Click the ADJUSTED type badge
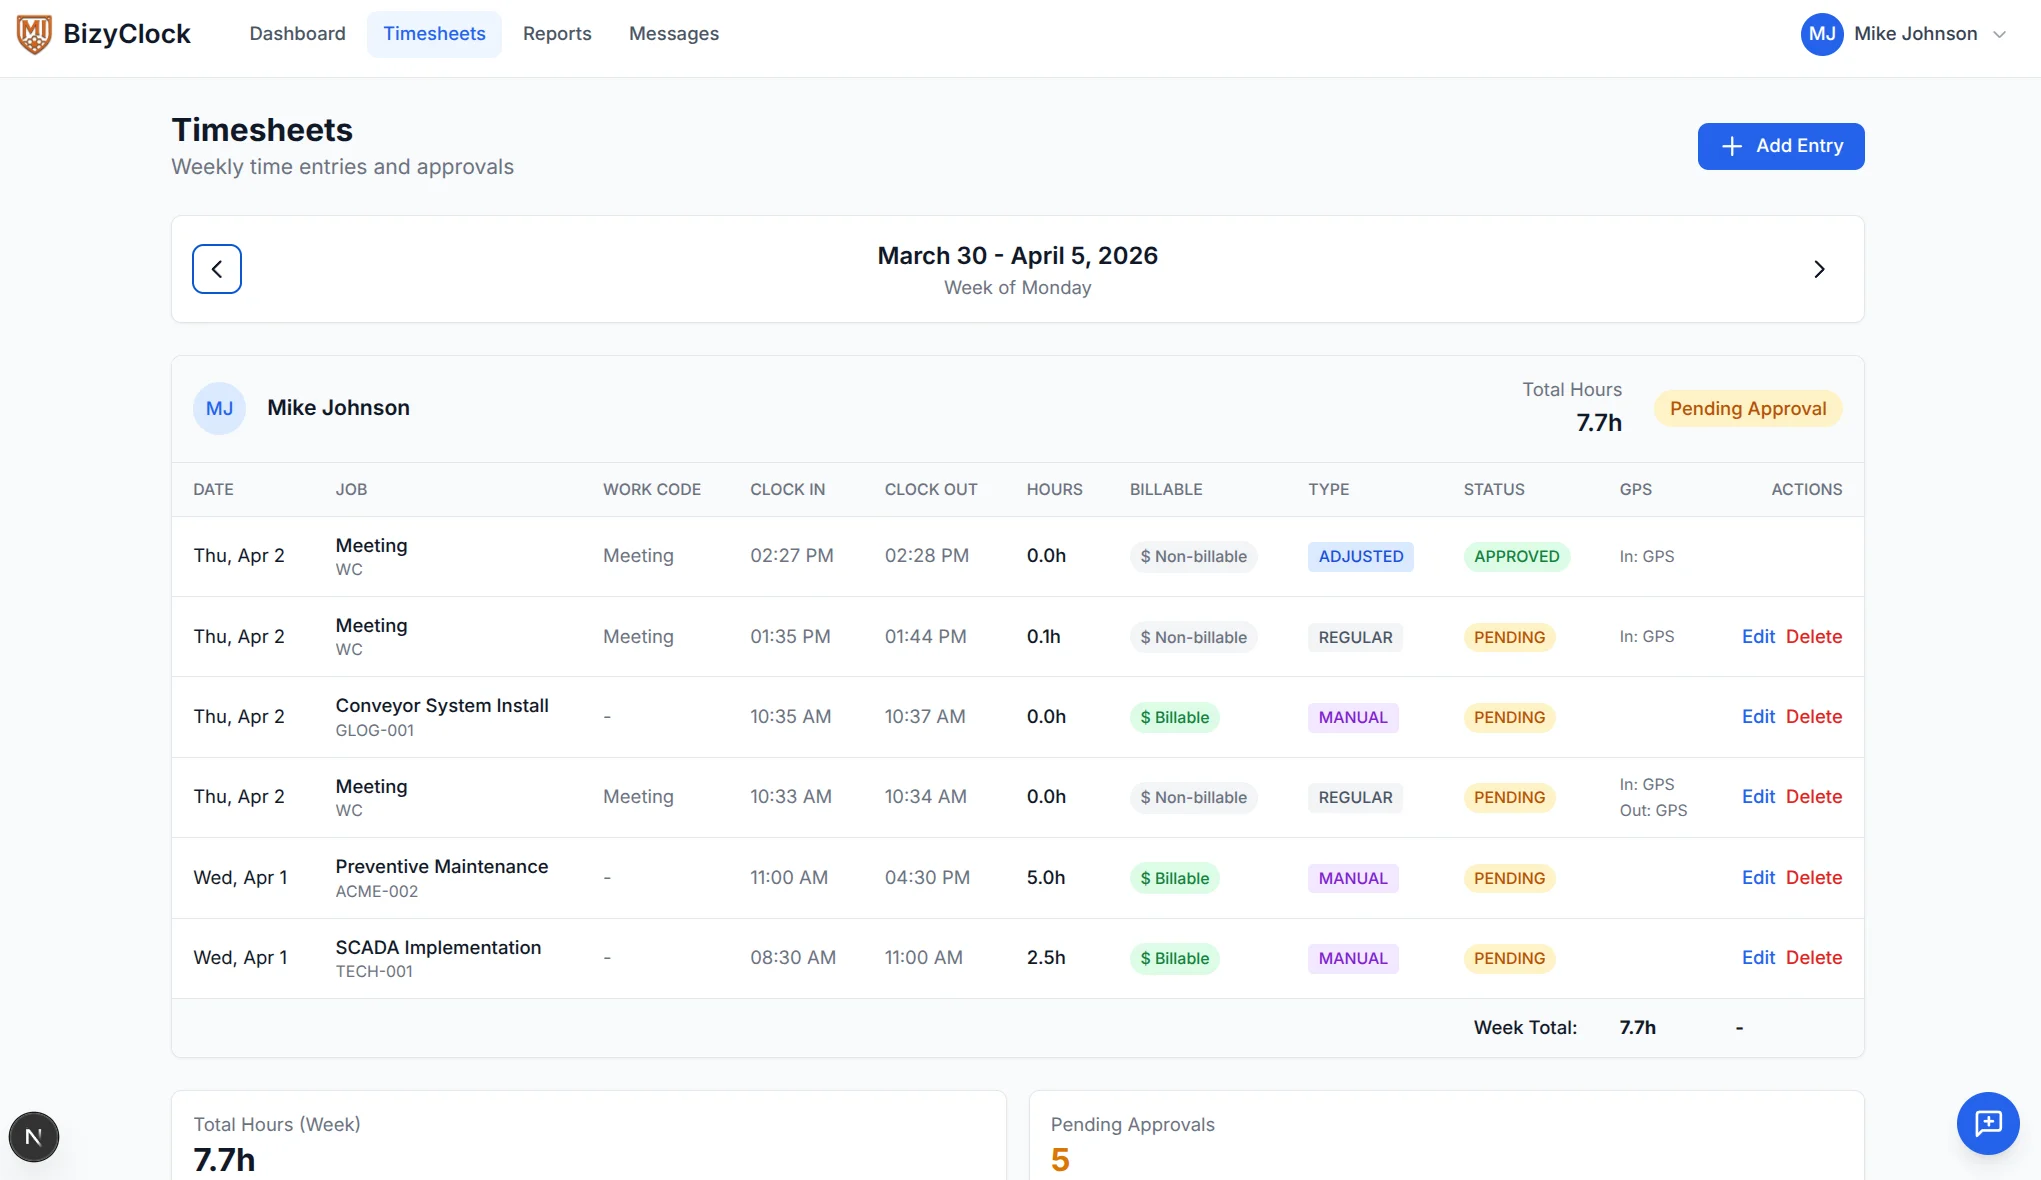 tap(1360, 556)
